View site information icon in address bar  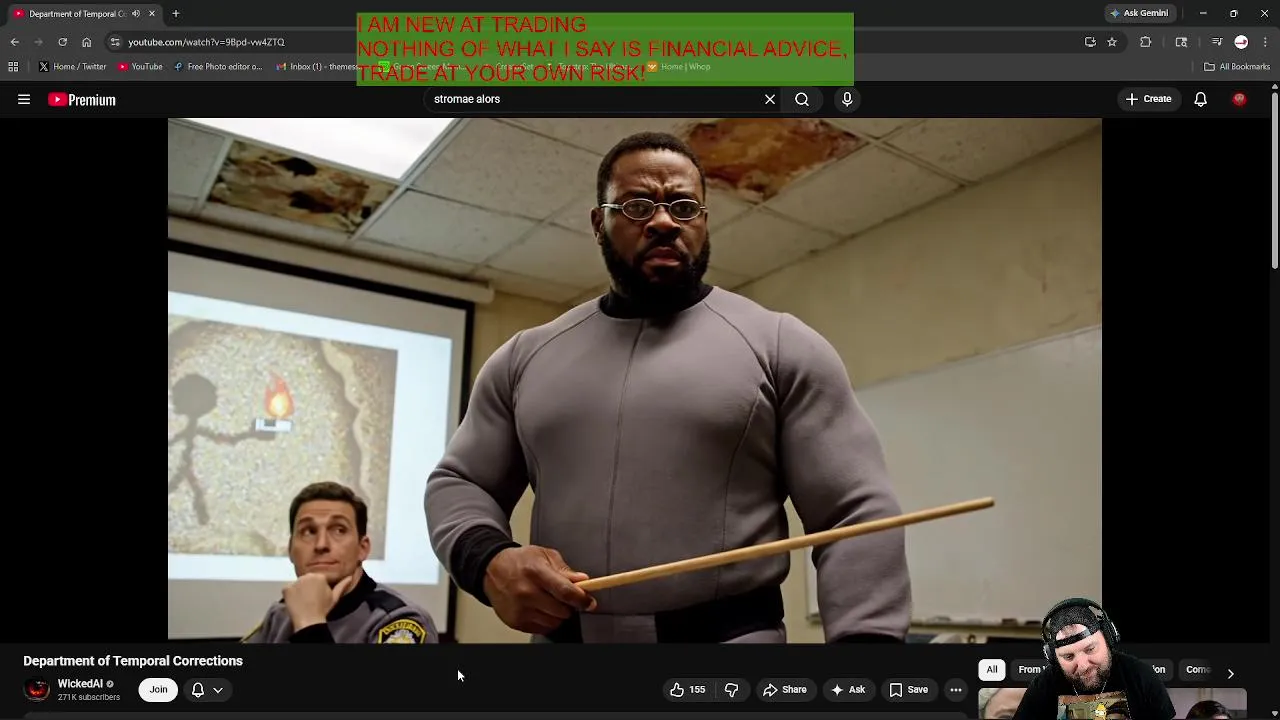pyautogui.click(x=115, y=42)
